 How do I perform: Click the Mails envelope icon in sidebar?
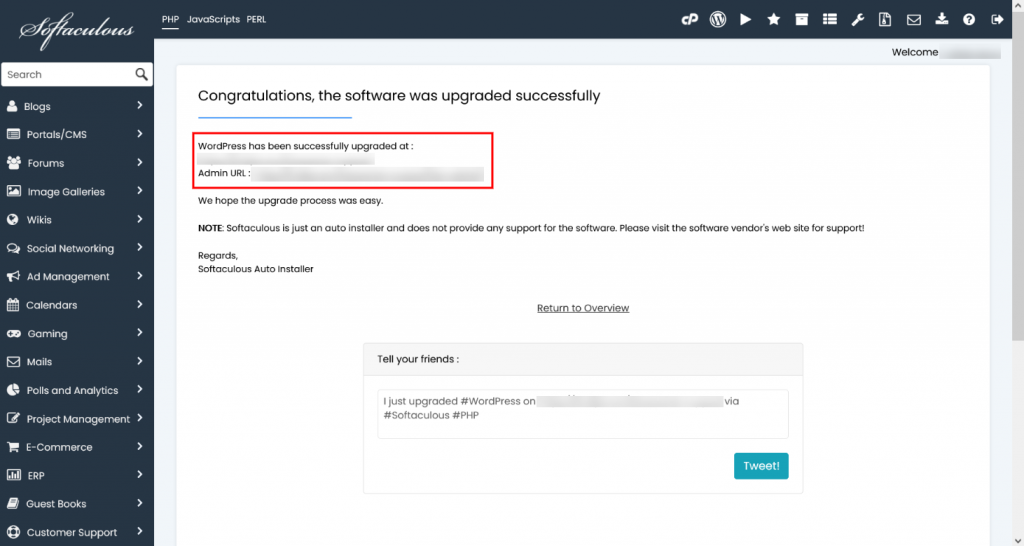pyautogui.click(x=13, y=361)
